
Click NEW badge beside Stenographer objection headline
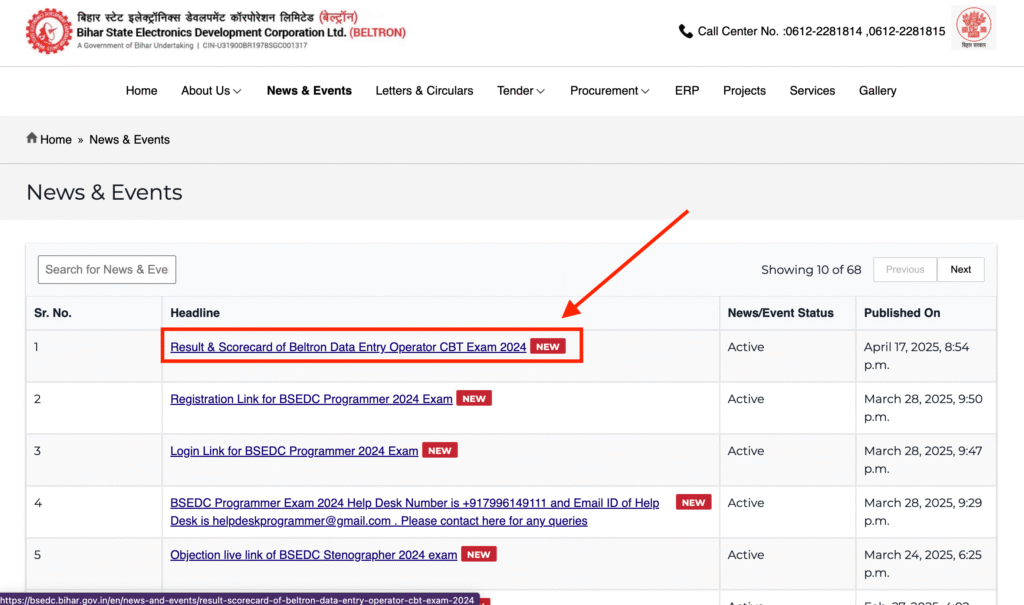click(479, 554)
